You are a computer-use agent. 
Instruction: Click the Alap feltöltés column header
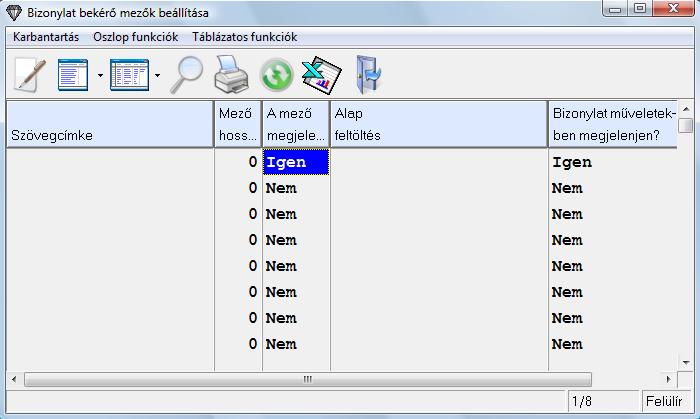[438, 124]
